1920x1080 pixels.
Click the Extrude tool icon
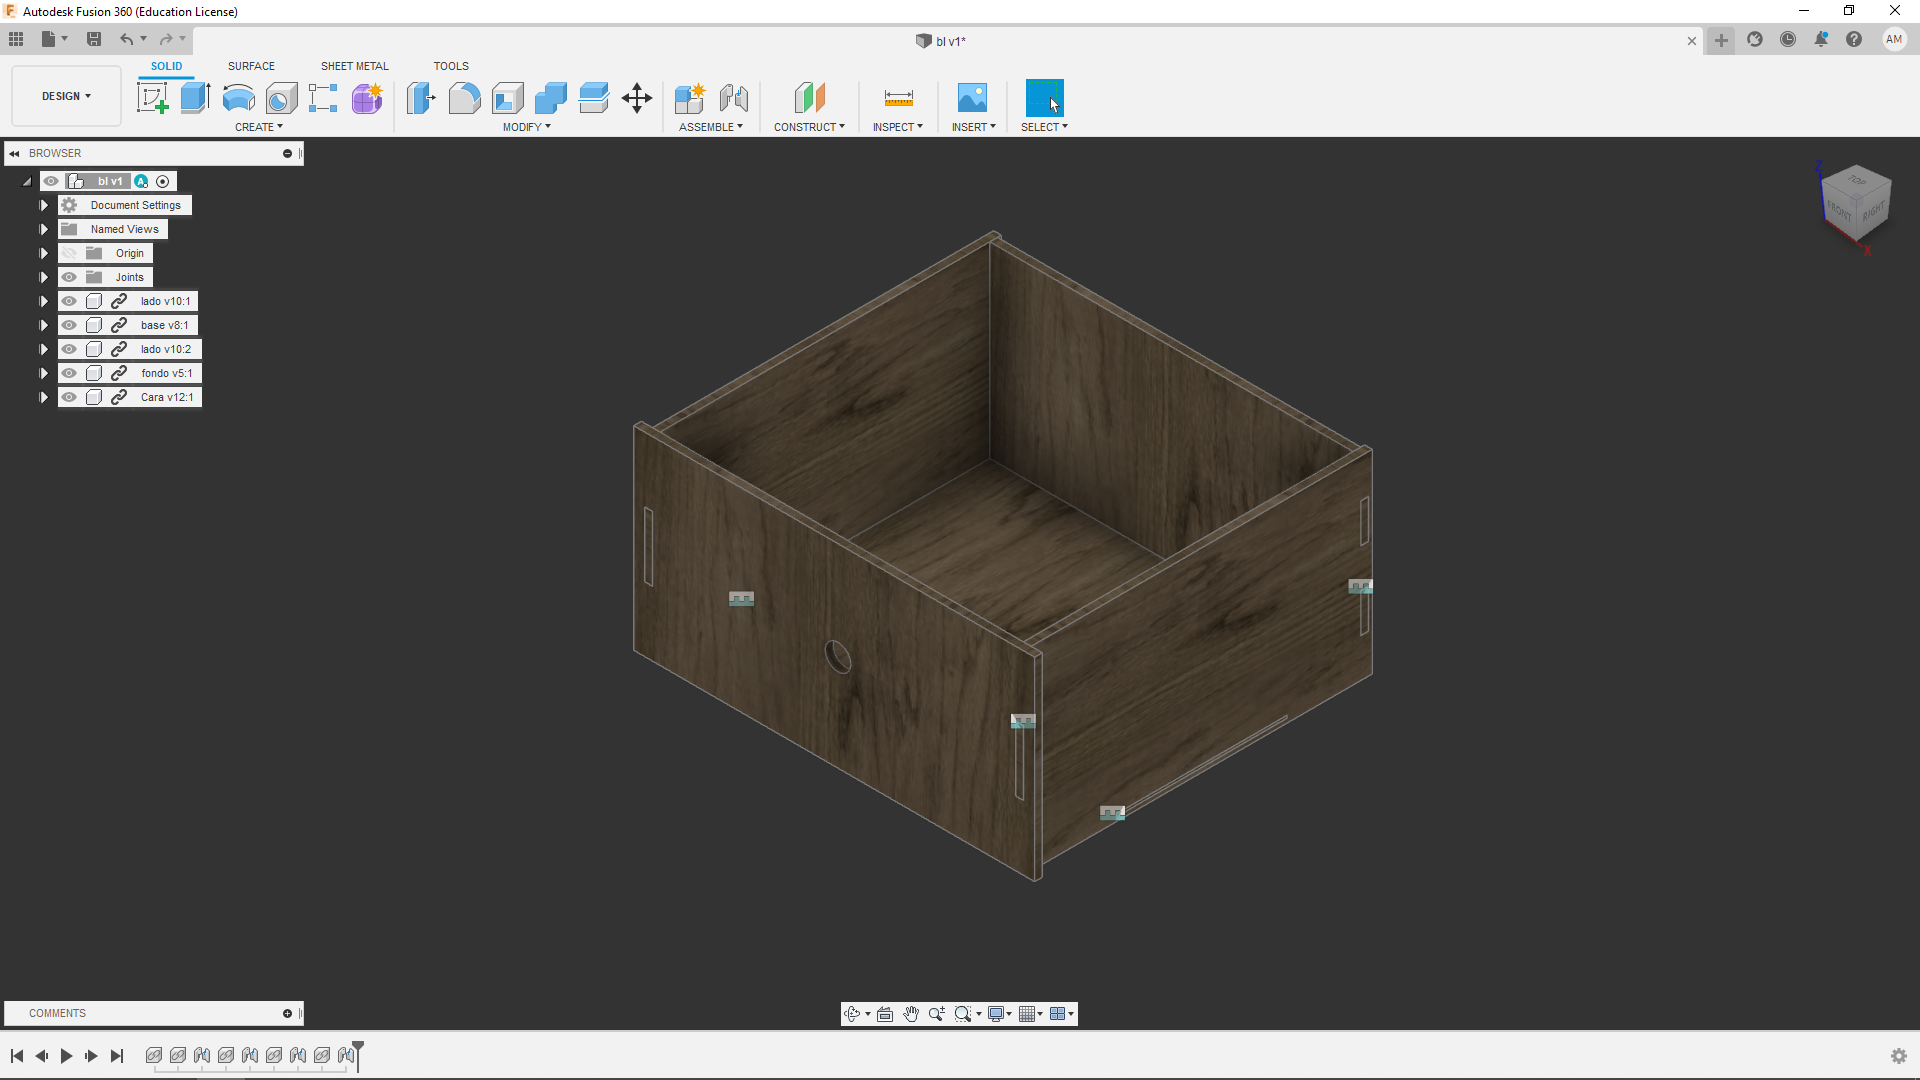[x=195, y=98]
